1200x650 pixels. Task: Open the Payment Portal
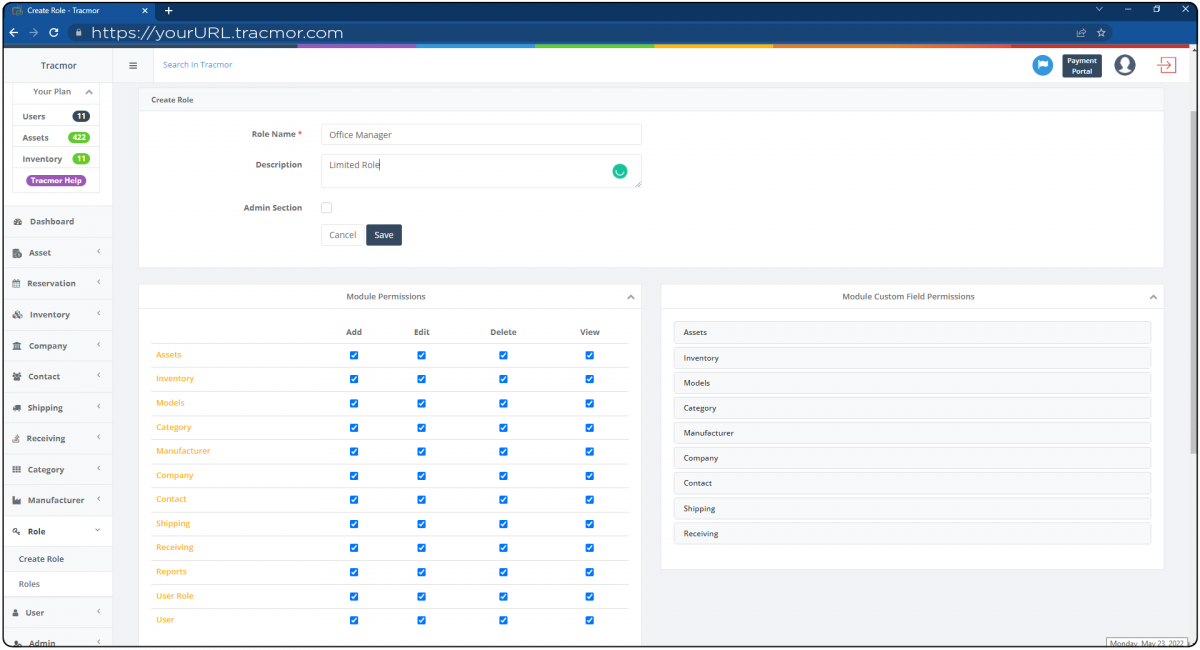pos(1081,65)
